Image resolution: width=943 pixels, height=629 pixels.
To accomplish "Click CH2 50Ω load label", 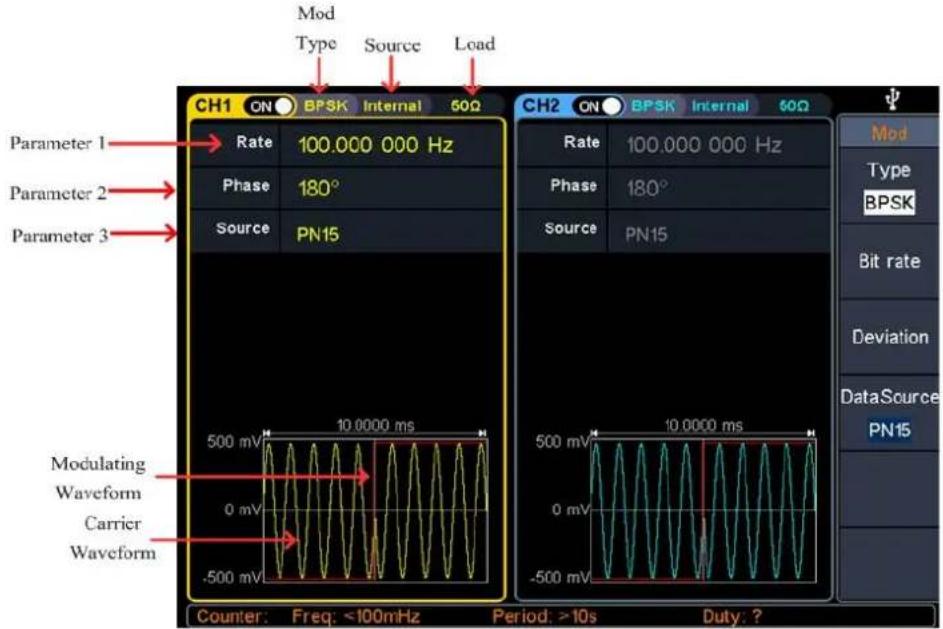I will click(794, 106).
